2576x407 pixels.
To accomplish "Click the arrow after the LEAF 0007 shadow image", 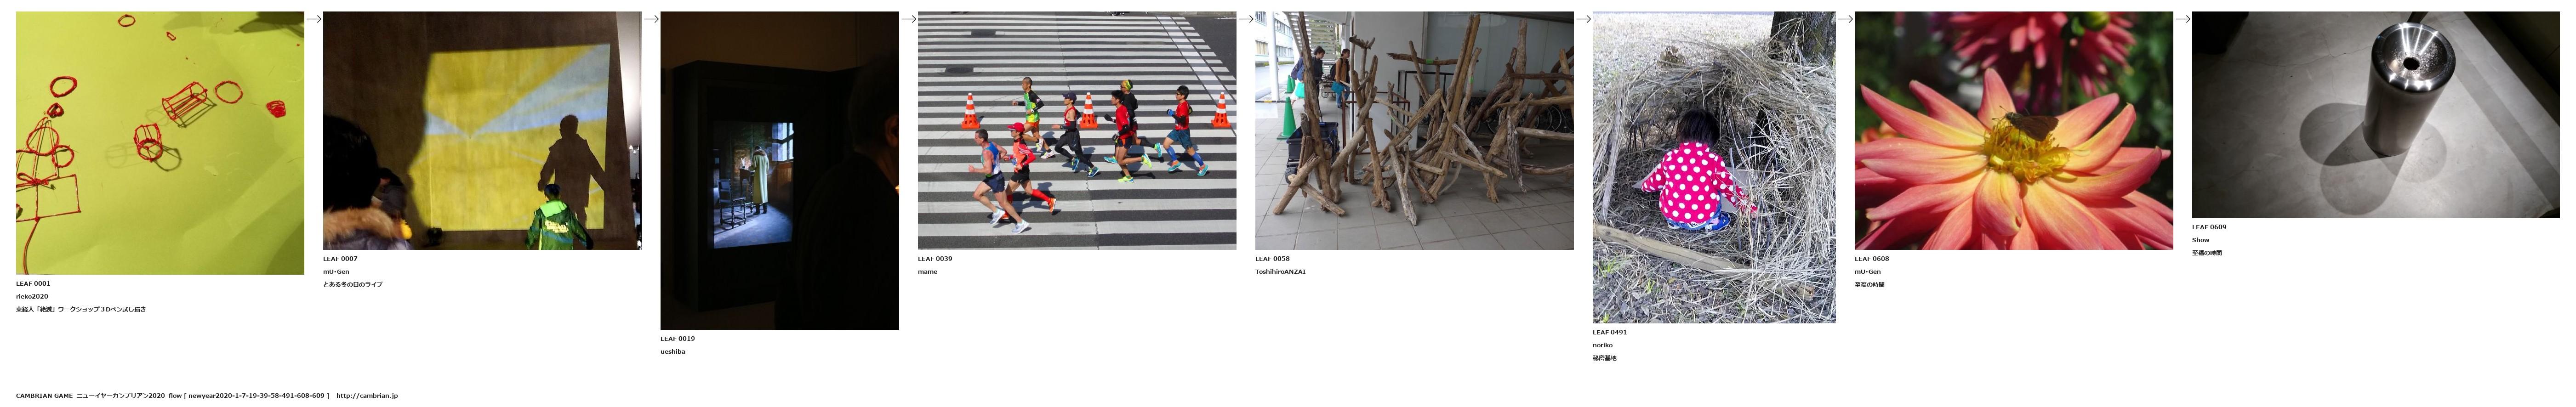I will click(651, 19).
